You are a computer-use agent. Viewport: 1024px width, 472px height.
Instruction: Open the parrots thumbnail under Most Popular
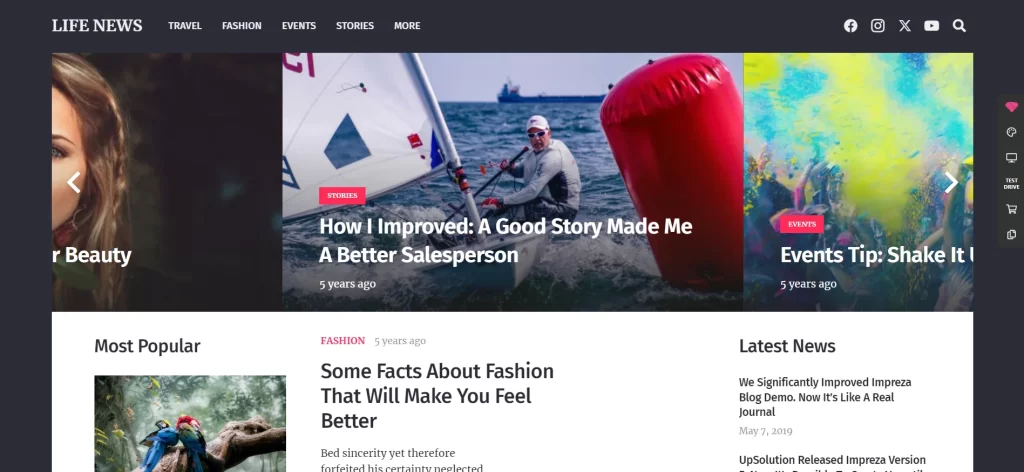click(190, 423)
